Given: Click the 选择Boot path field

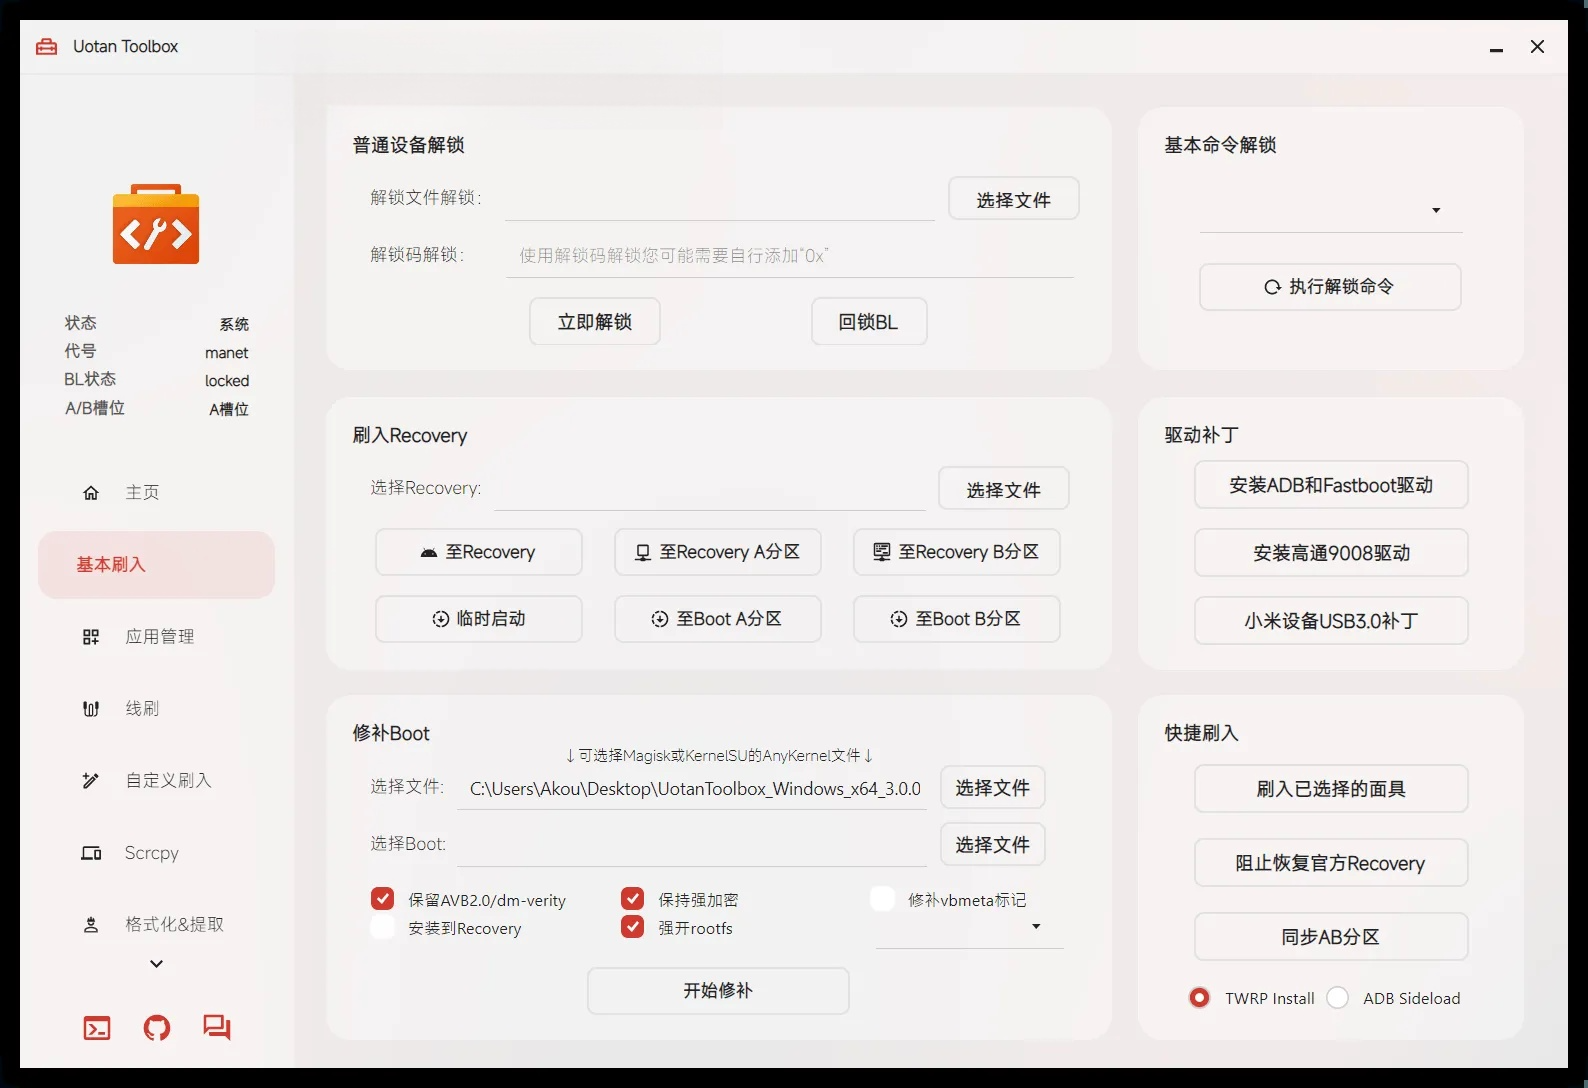Looking at the screenshot, I should pos(693,846).
